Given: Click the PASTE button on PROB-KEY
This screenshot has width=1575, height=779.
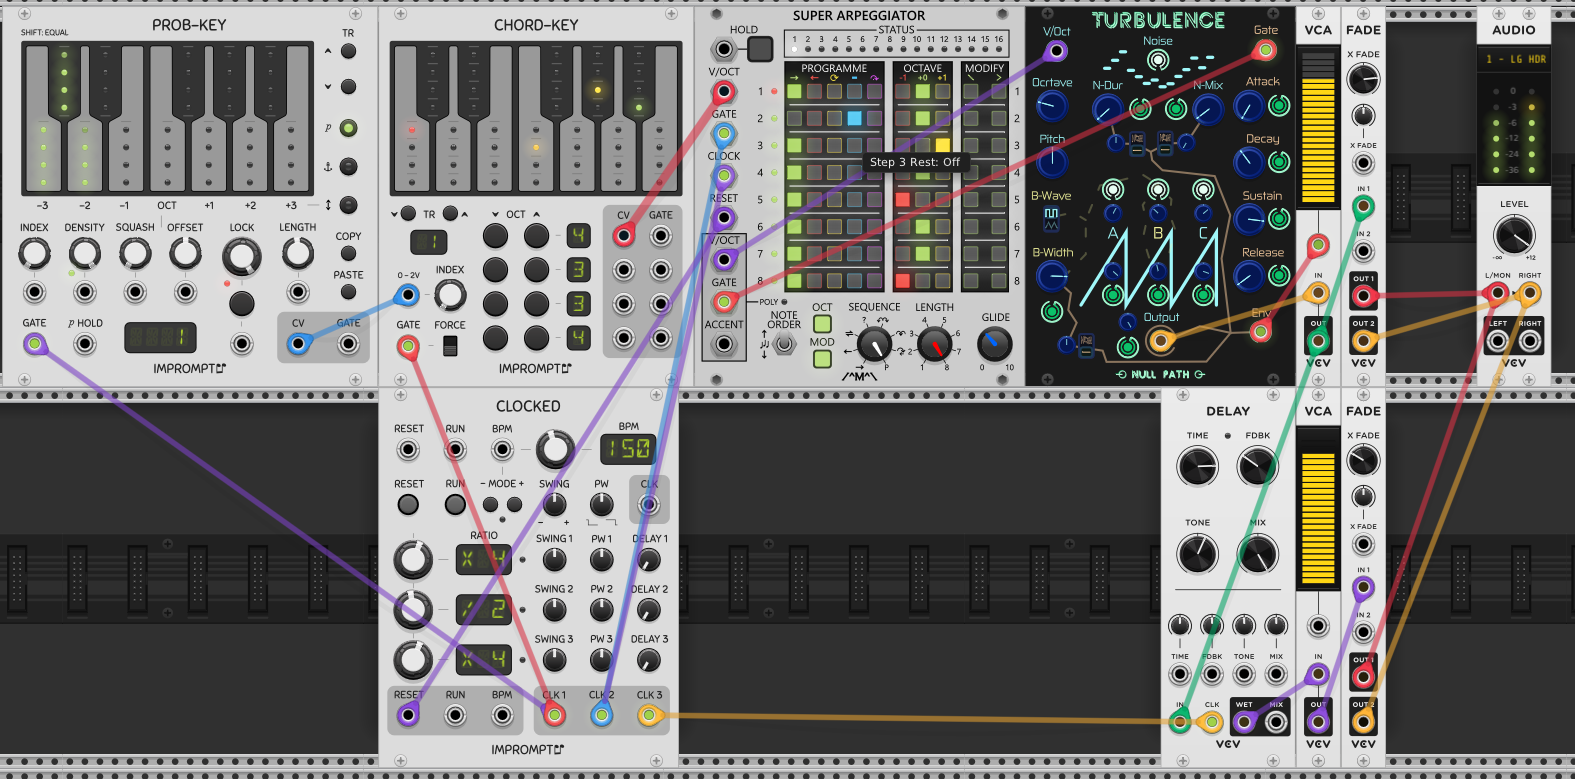Looking at the screenshot, I should [x=348, y=292].
